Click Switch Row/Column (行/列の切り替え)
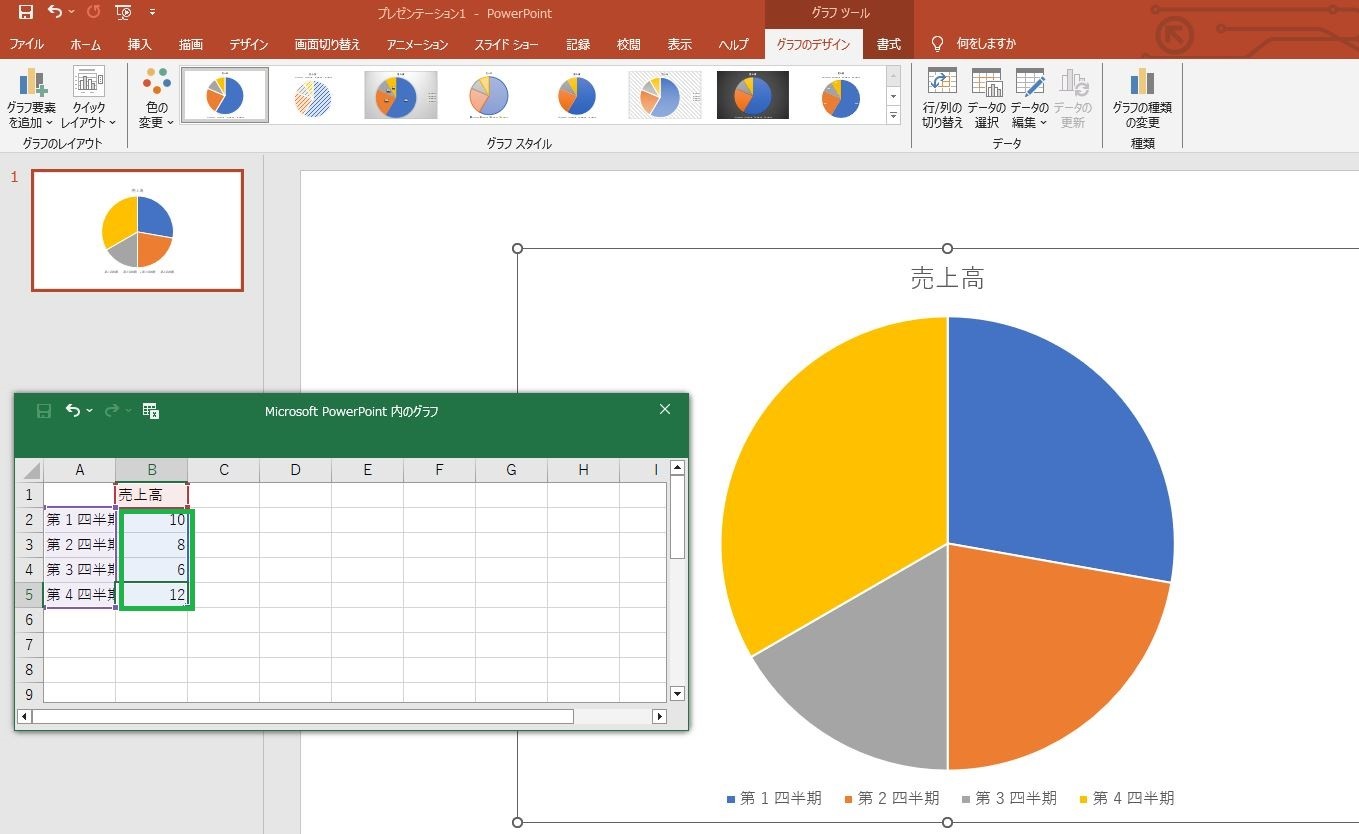The width and height of the screenshot is (1359, 834). point(942,98)
